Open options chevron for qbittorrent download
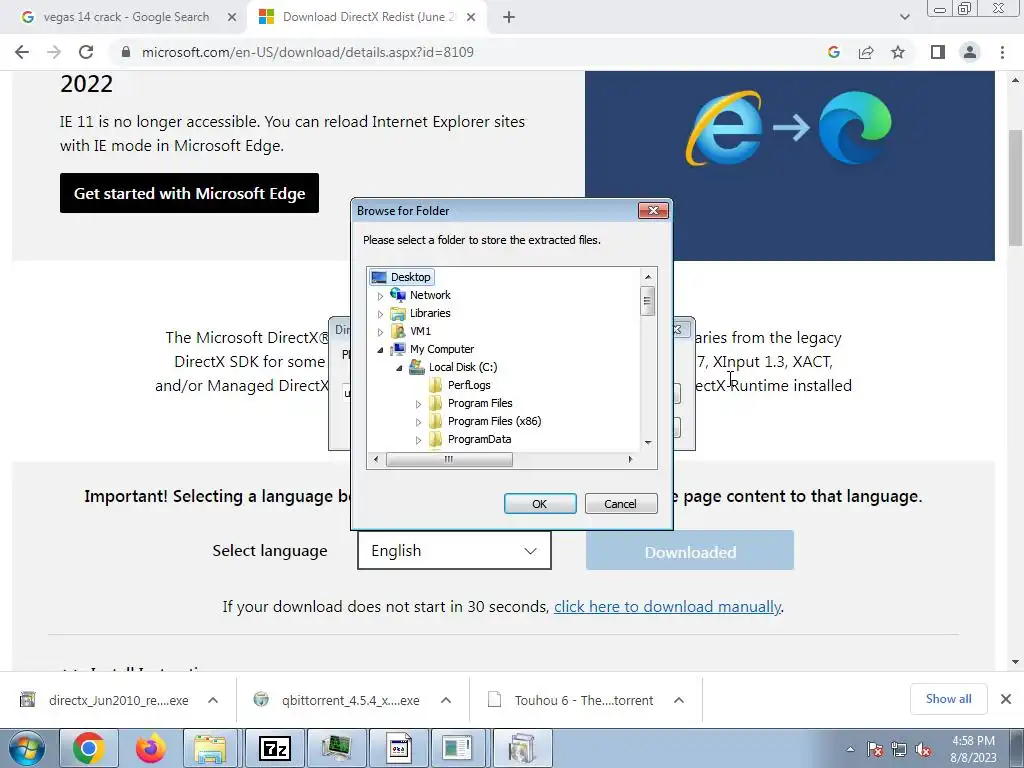Screen dimensions: 1024x768 [x=446, y=700]
